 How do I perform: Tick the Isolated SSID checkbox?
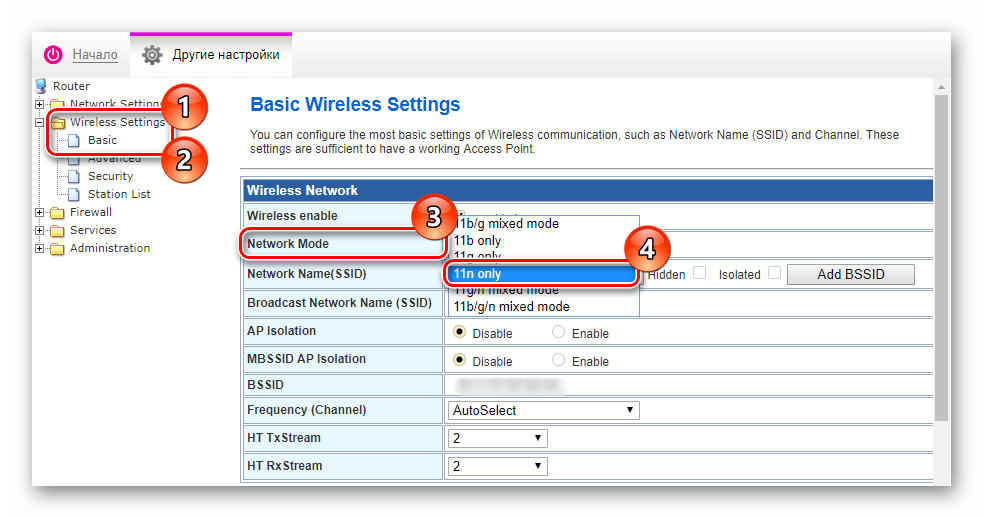point(774,273)
